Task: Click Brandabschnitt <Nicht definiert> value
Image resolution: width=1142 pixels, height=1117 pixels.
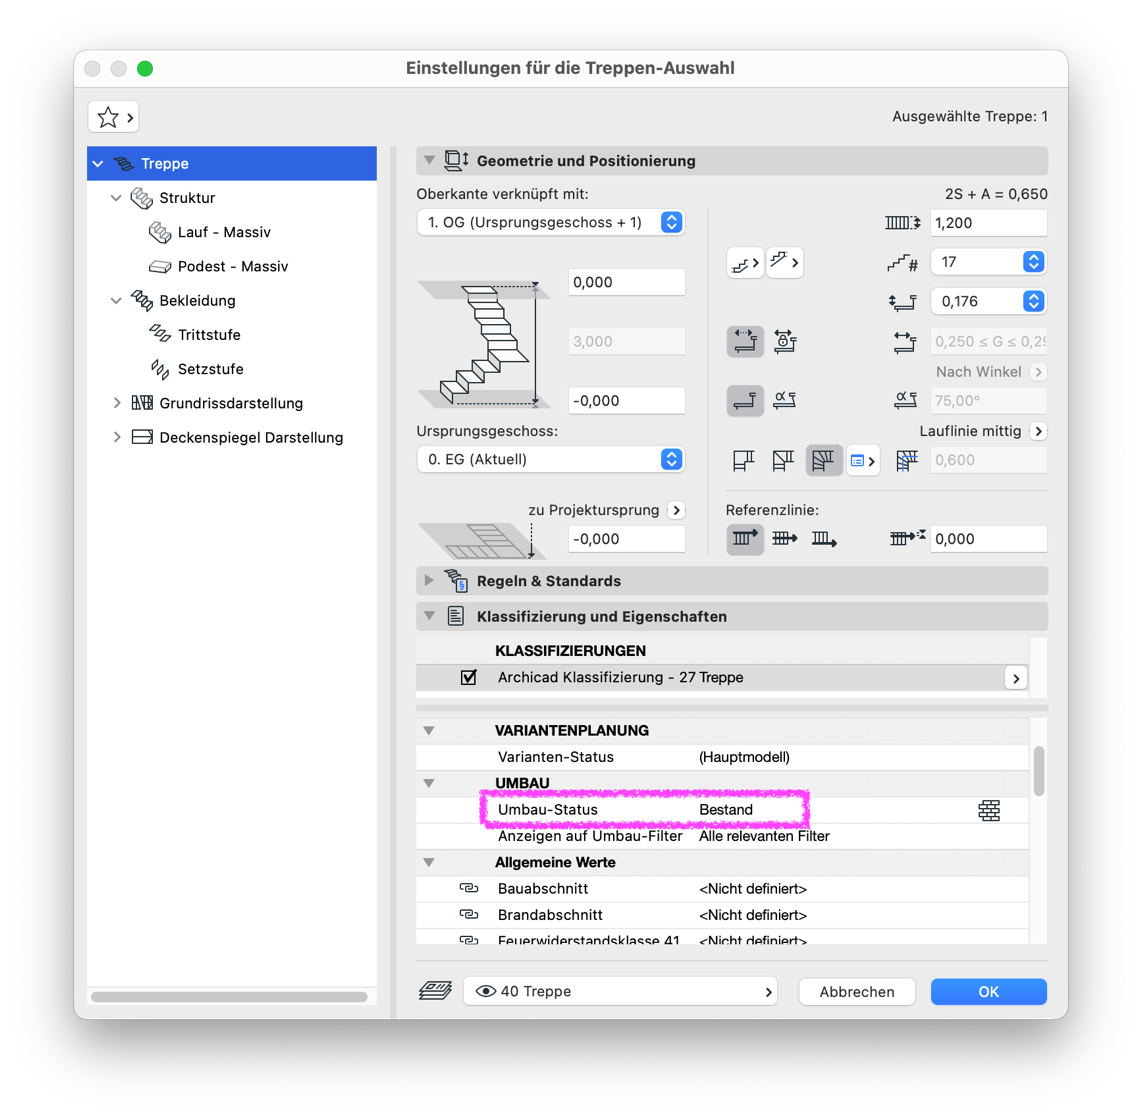Action: (x=752, y=915)
